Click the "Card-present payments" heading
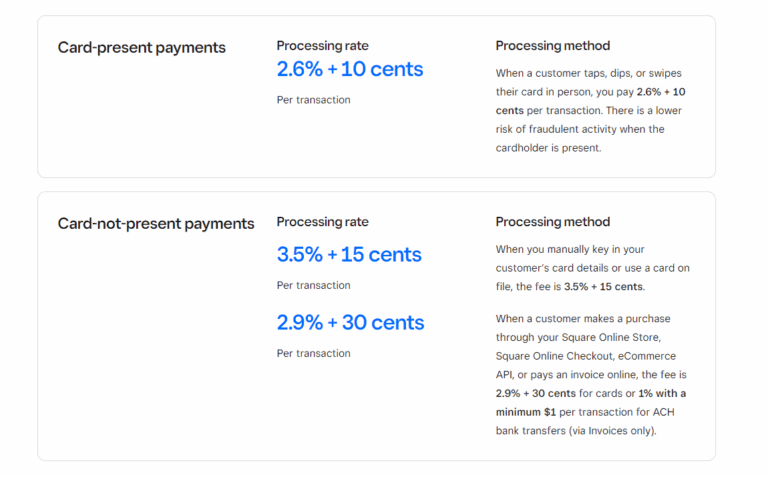Image resolution: width=768 pixels, height=477 pixels. [141, 47]
